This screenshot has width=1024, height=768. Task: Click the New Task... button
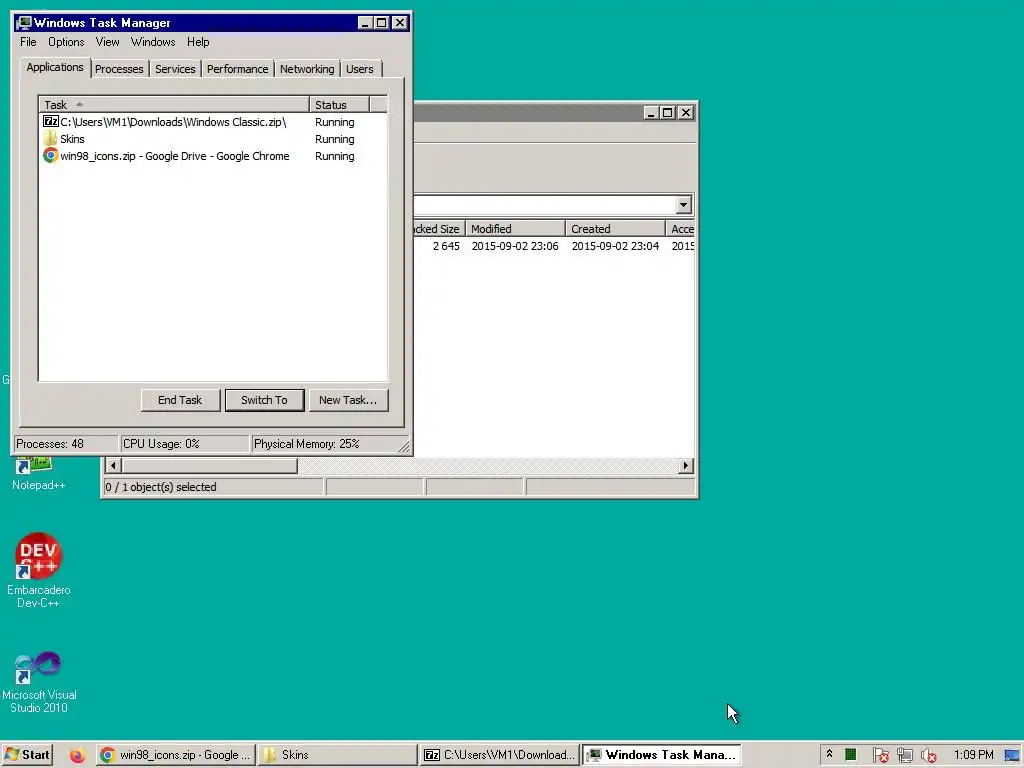pos(348,400)
